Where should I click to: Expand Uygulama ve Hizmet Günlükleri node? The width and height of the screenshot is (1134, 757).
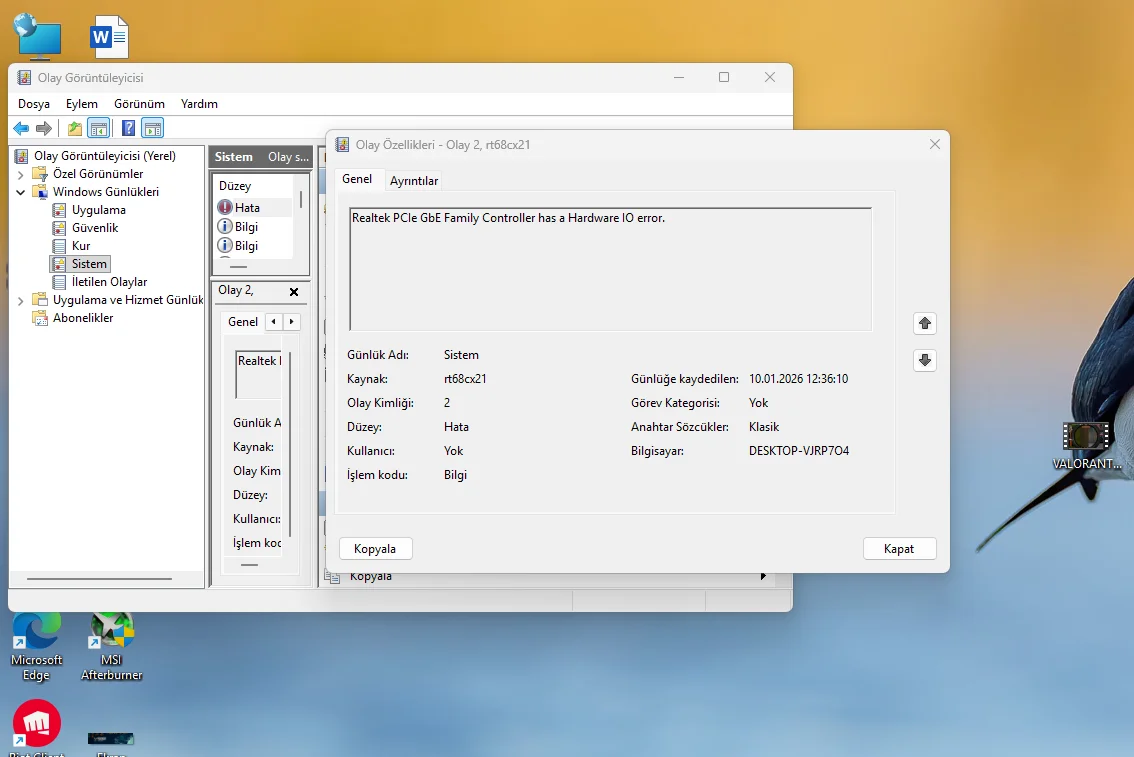(x=21, y=300)
